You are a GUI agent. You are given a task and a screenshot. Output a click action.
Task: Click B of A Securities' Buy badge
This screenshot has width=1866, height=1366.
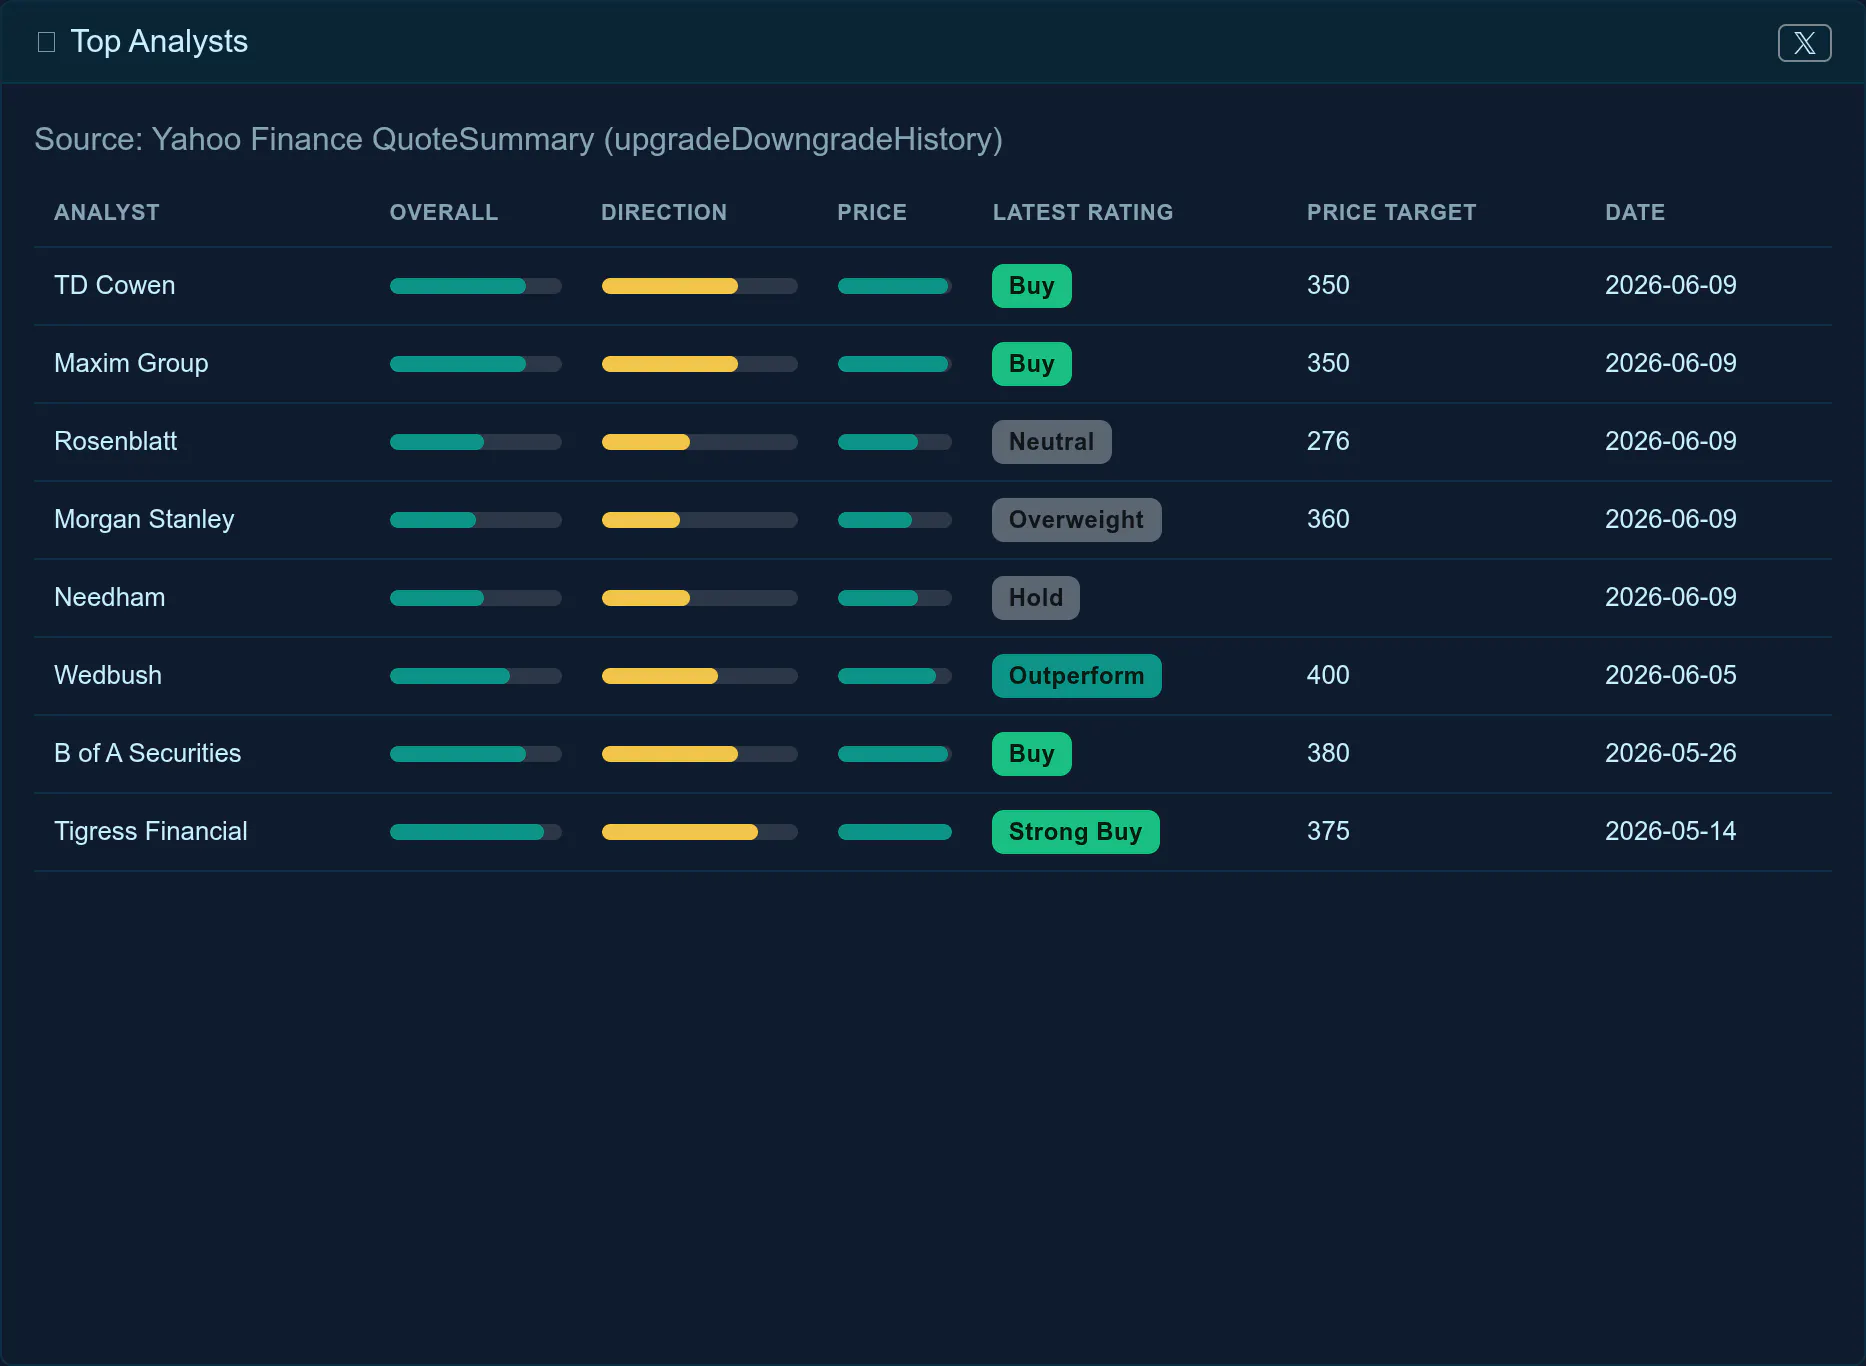[x=1032, y=754]
